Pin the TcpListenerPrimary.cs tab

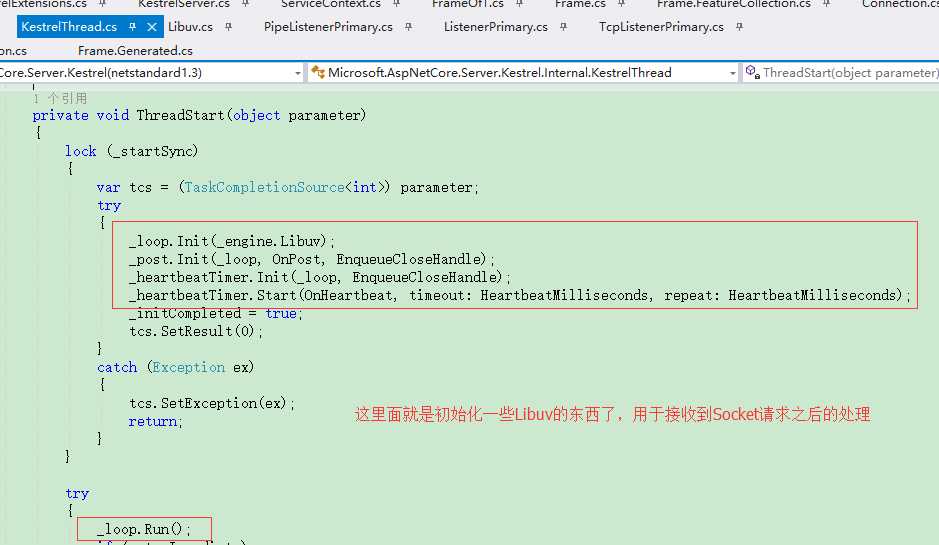pyautogui.click(x=740, y=27)
